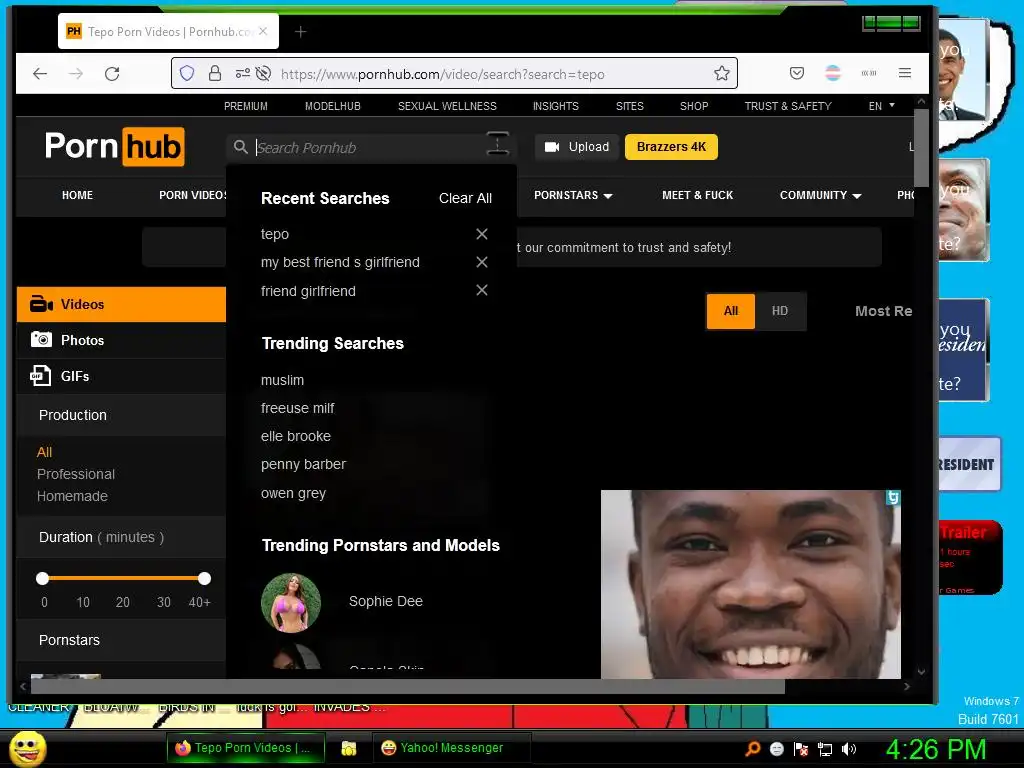Remove 'friend girlfriend' recent search
Viewport: 1024px width, 768px height.
pyautogui.click(x=482, y=290)
